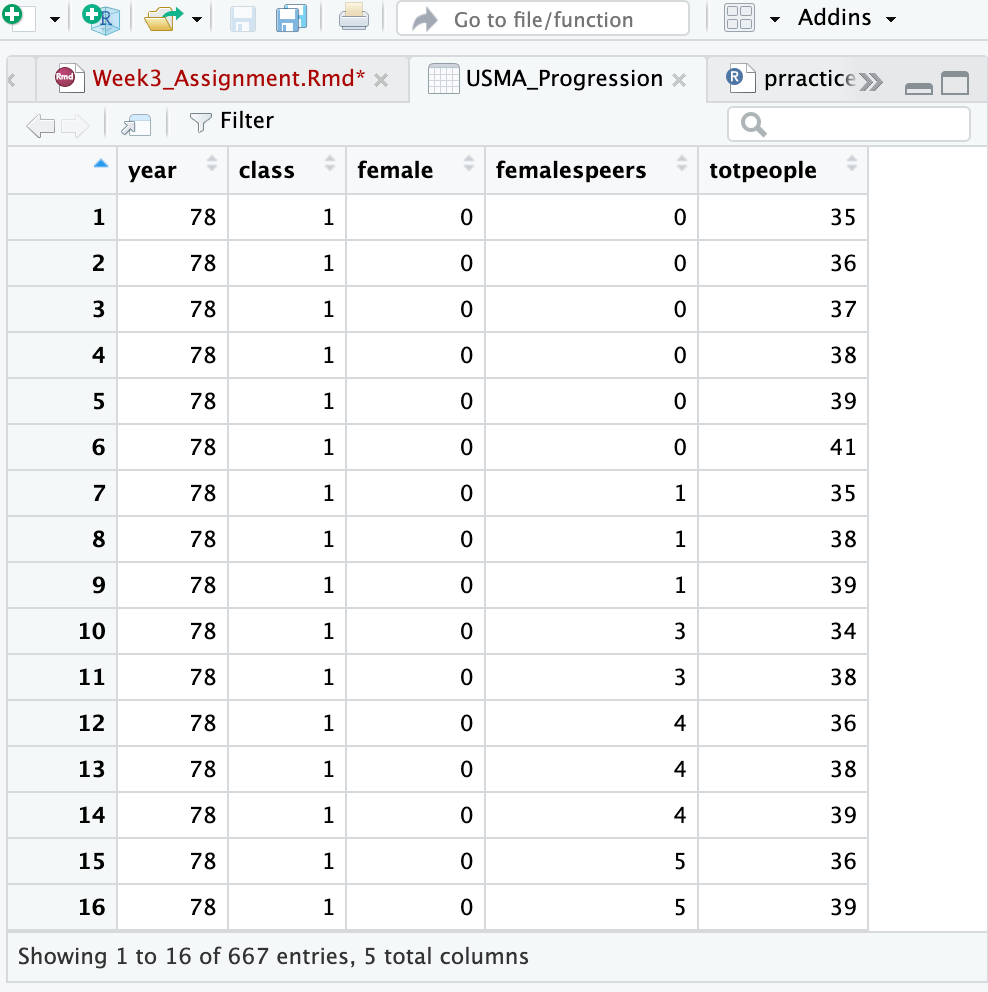The height and width of the screenshot is (992, 988).
Task: Click the data viewer search box
Action: (849, 124)
